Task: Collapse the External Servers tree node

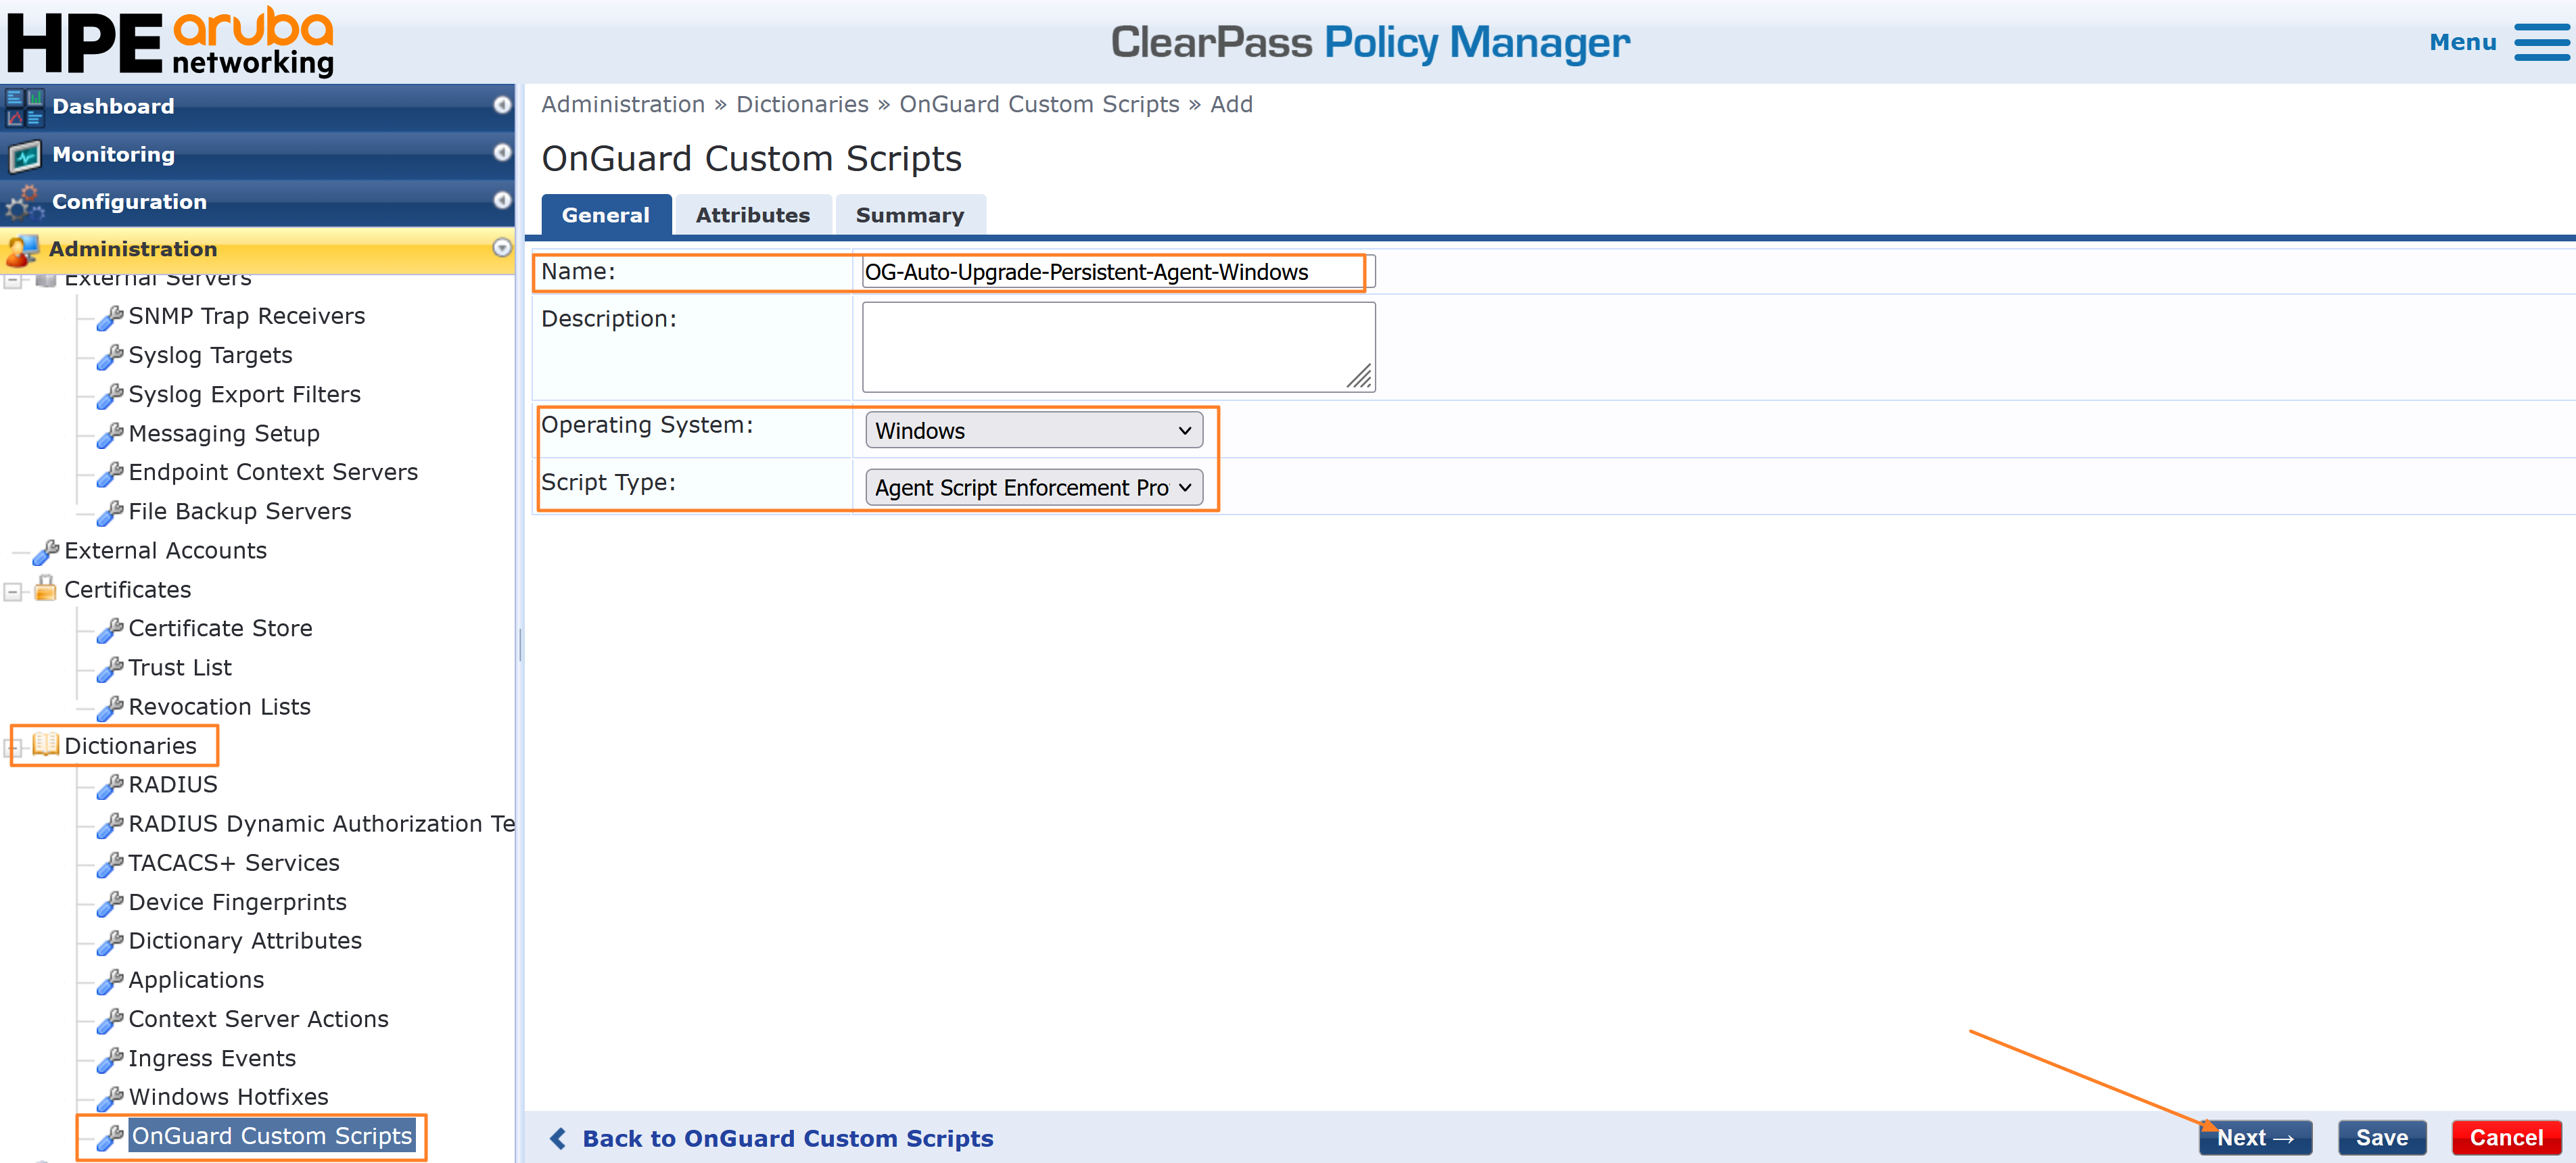Action: 13,280
